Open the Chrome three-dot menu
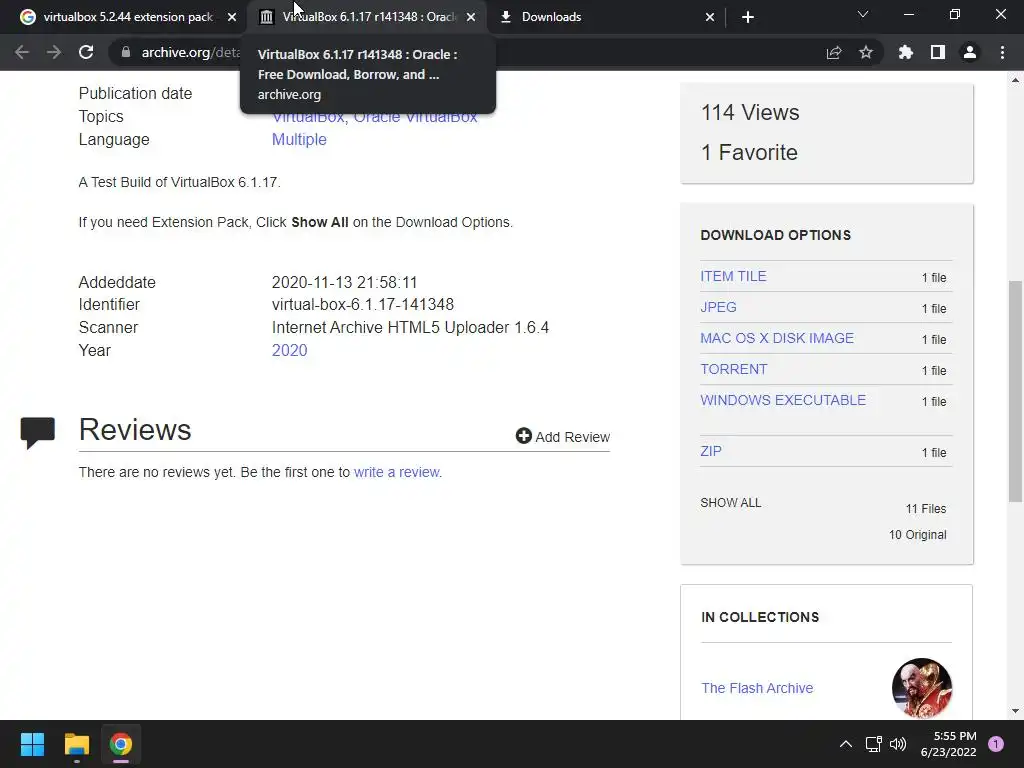This screenshot has width=1024, height=768. (1002, 52)
